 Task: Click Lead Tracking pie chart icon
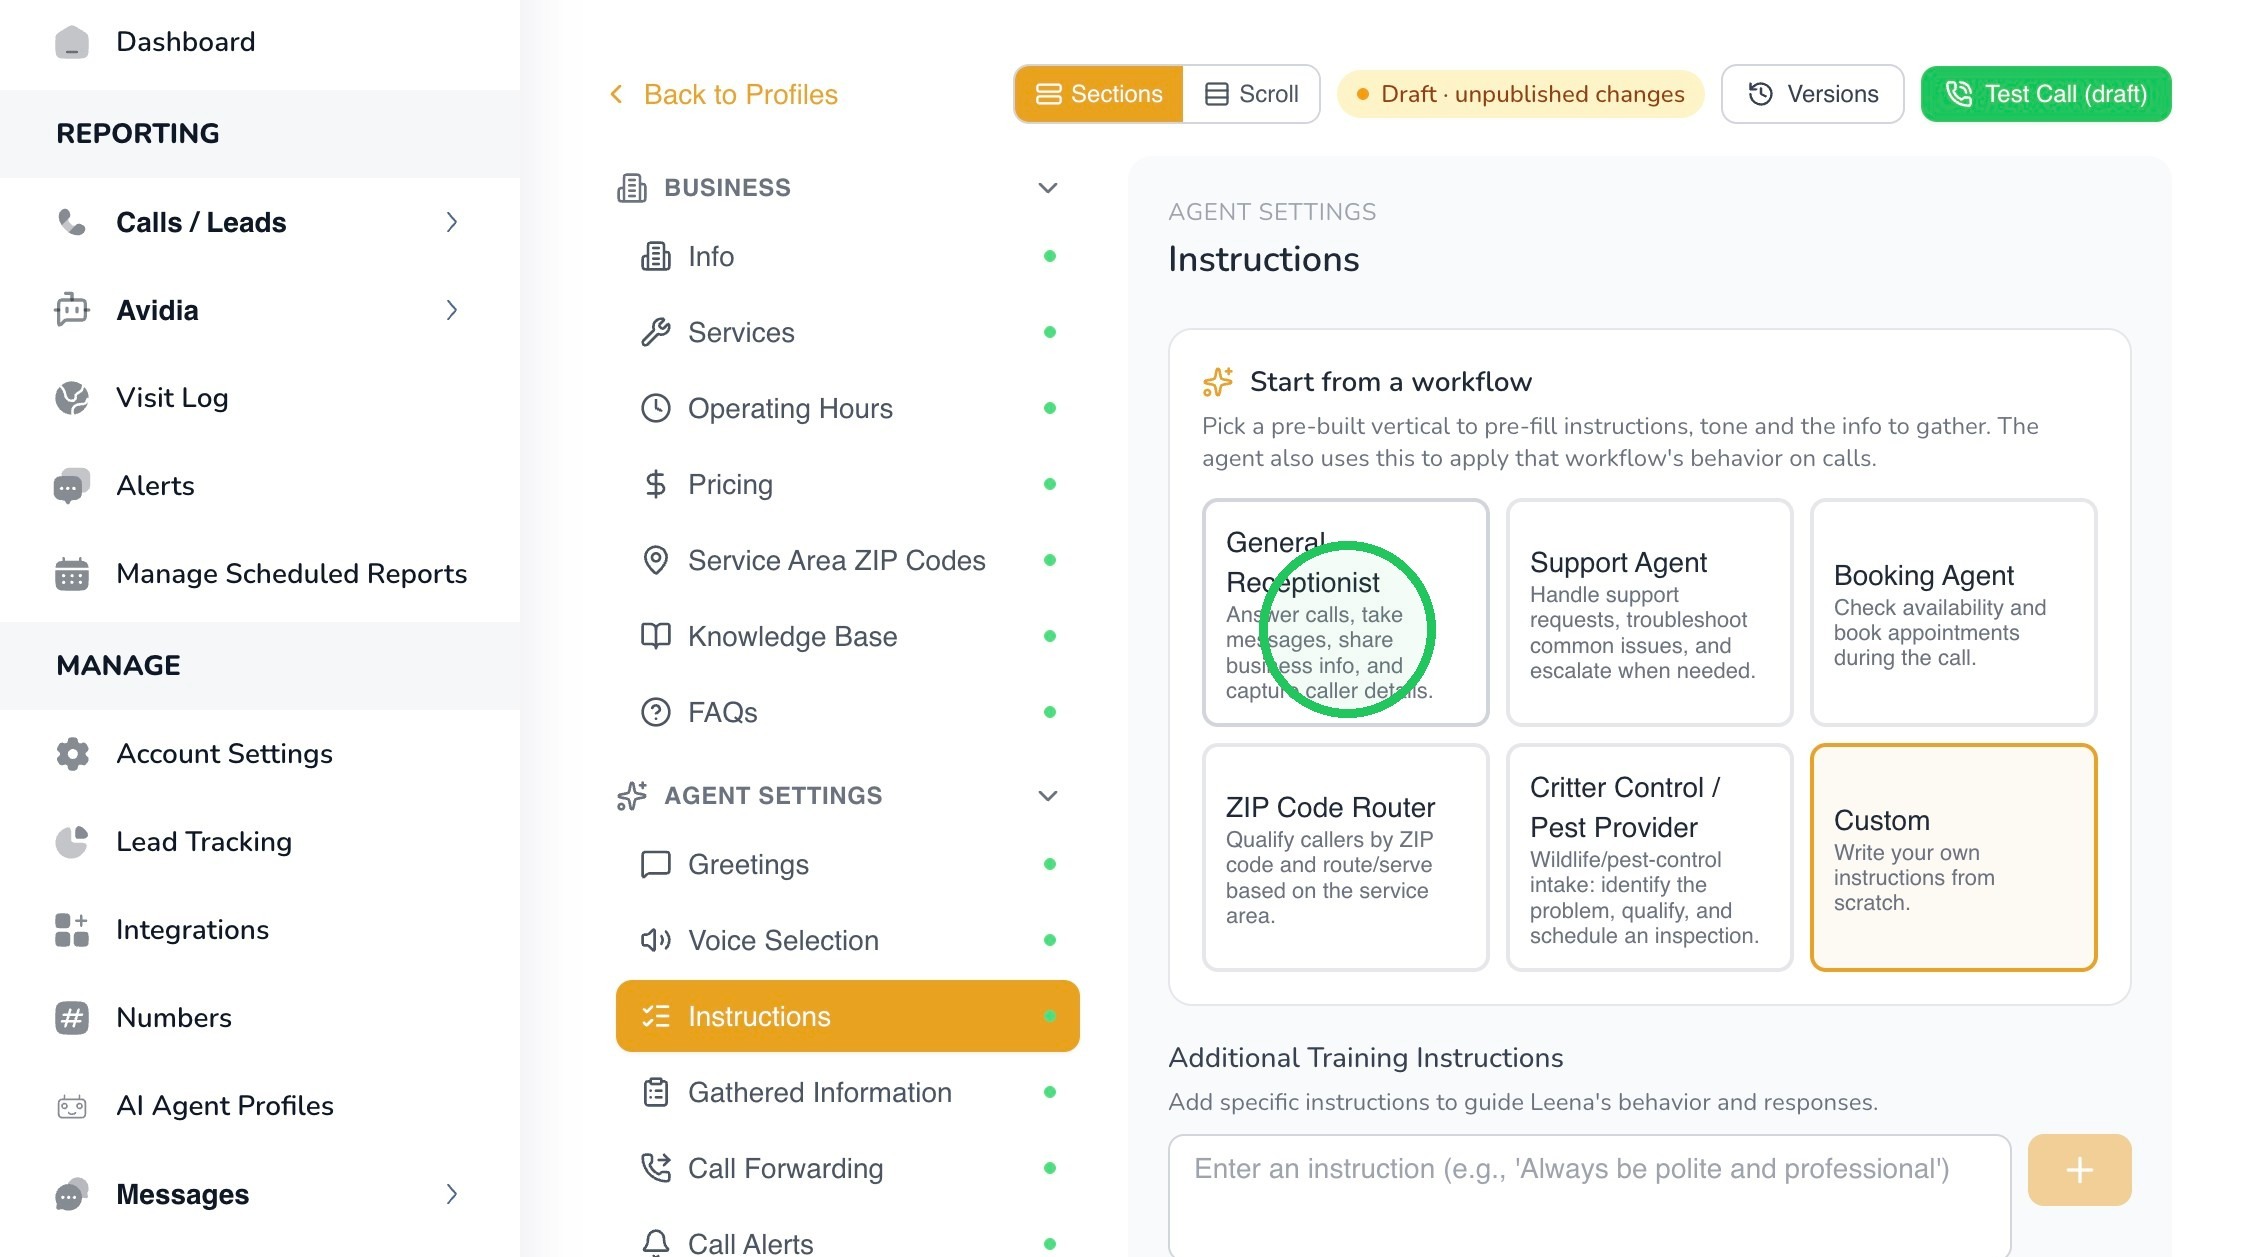click(x=71, y=842)
